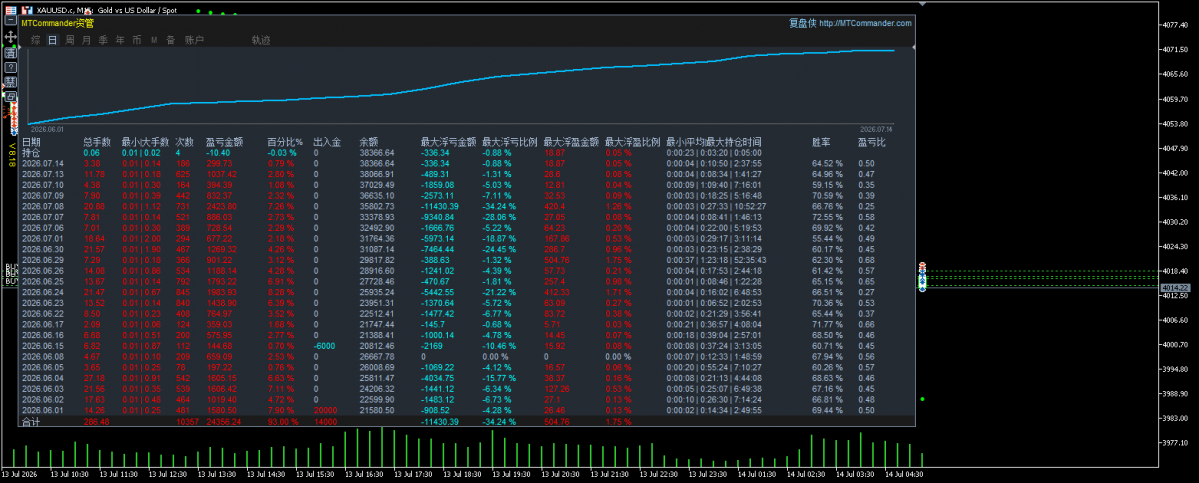Click the 最小|平均|最大持仓时间 header
The image size is (1199, 483).
pos(713,142)
